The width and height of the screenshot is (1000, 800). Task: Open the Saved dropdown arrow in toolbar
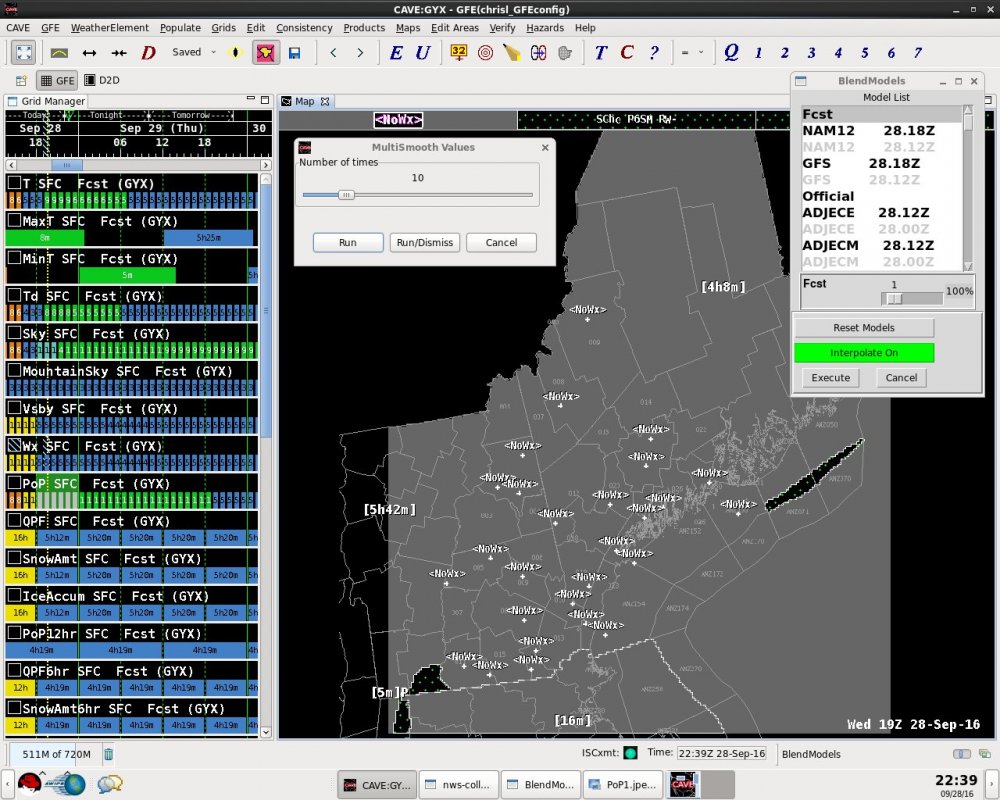(x=213, y=52)
